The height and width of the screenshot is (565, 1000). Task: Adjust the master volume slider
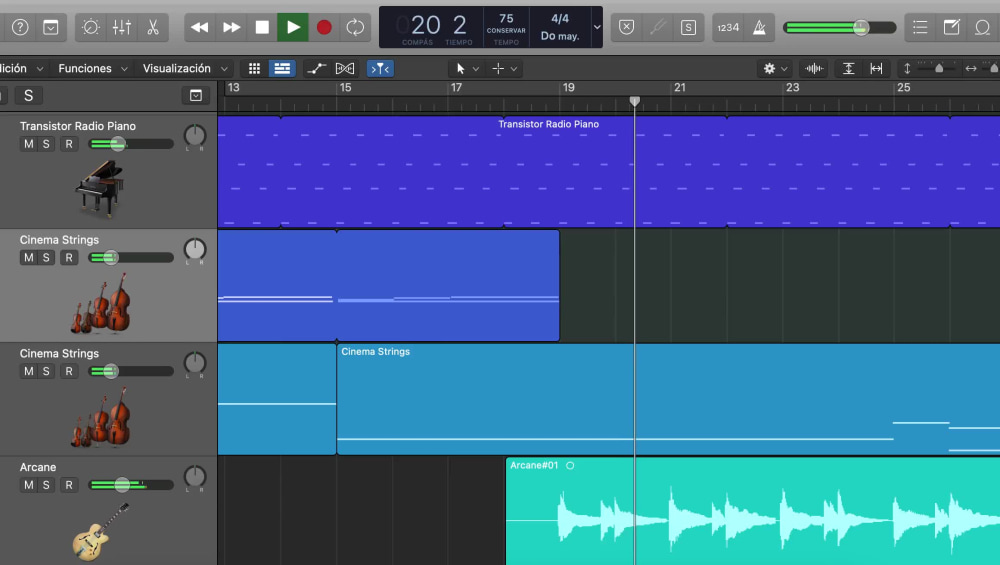(x=840, y=27)
